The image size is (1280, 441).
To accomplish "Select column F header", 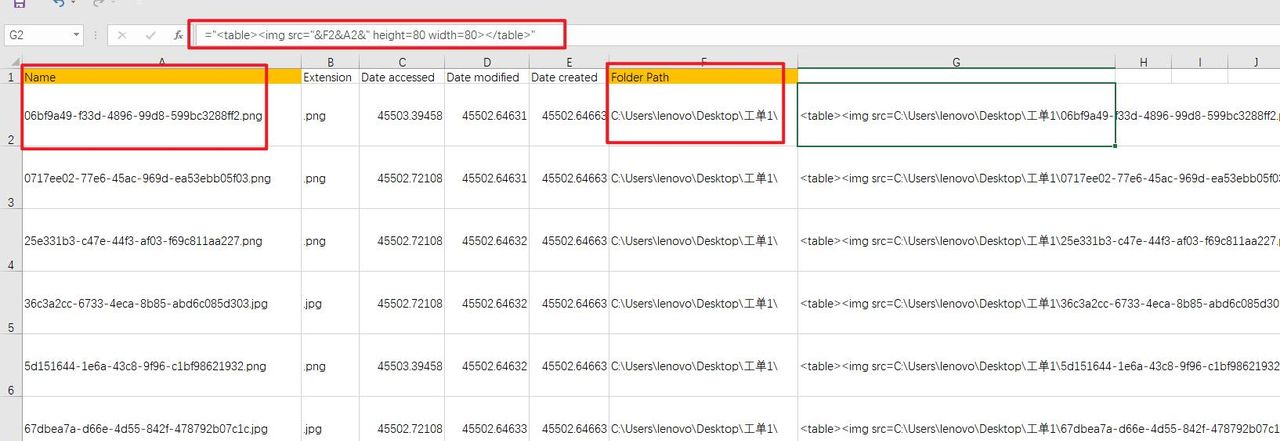I will click(703, 62).
